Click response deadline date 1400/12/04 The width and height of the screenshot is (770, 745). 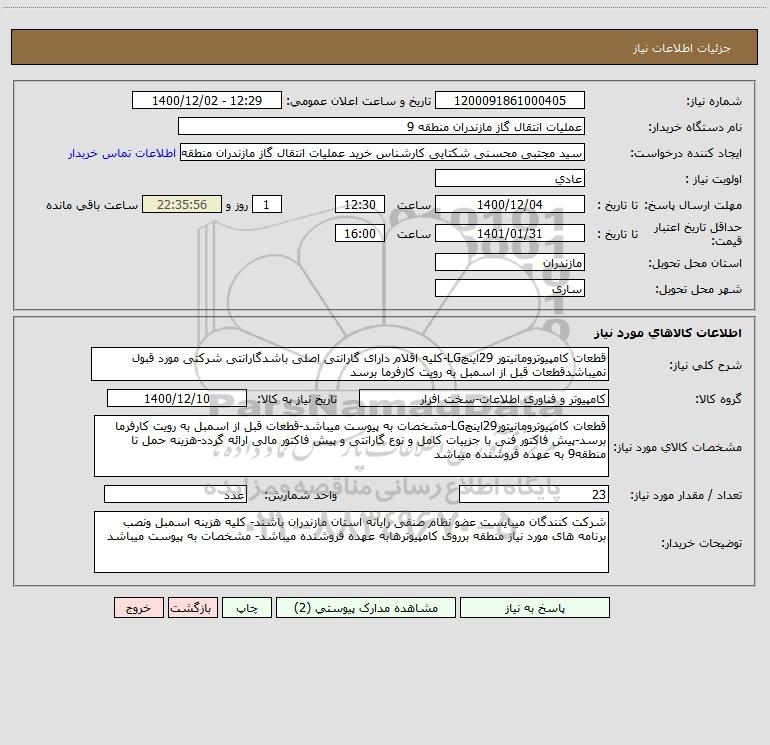[510, 204]
